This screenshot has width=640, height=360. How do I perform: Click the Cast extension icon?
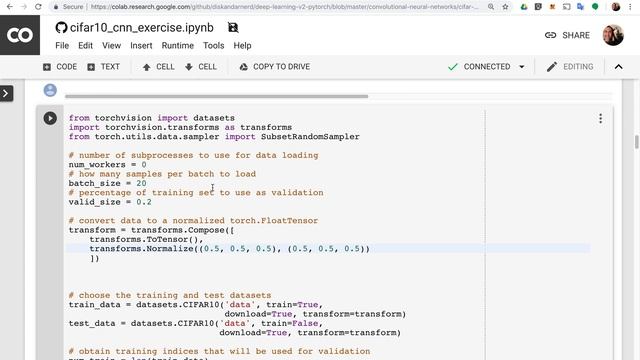[x=567, y=7]
